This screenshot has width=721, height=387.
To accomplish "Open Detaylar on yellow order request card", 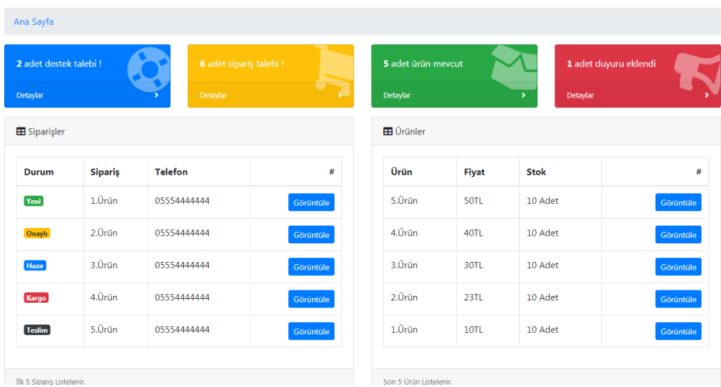I will tap(213, 95).
